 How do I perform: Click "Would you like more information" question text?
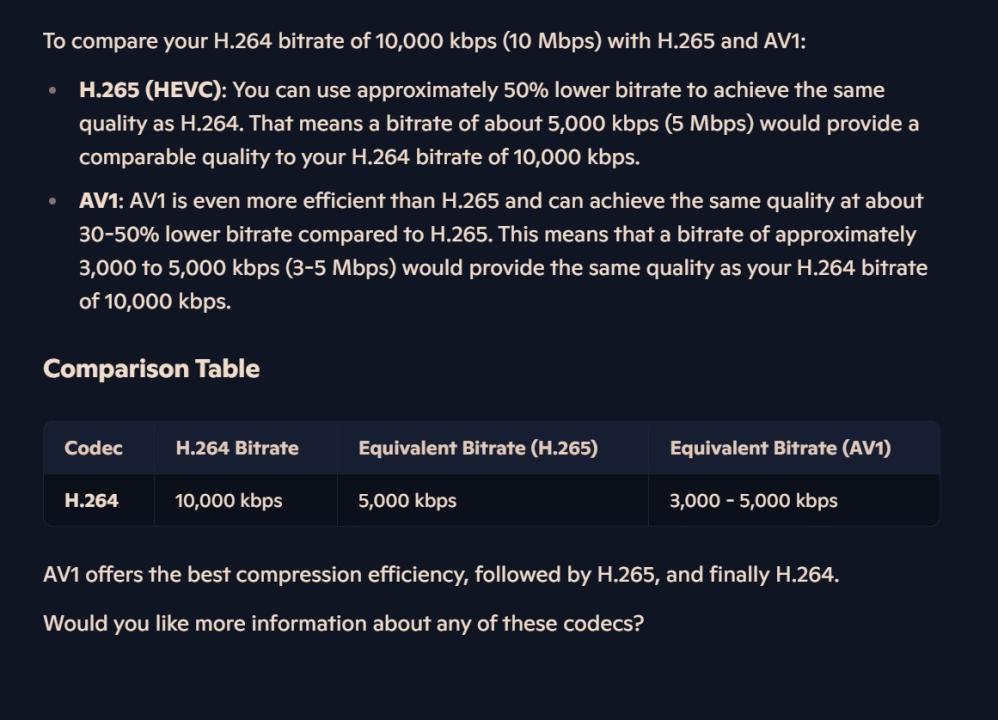343,623
